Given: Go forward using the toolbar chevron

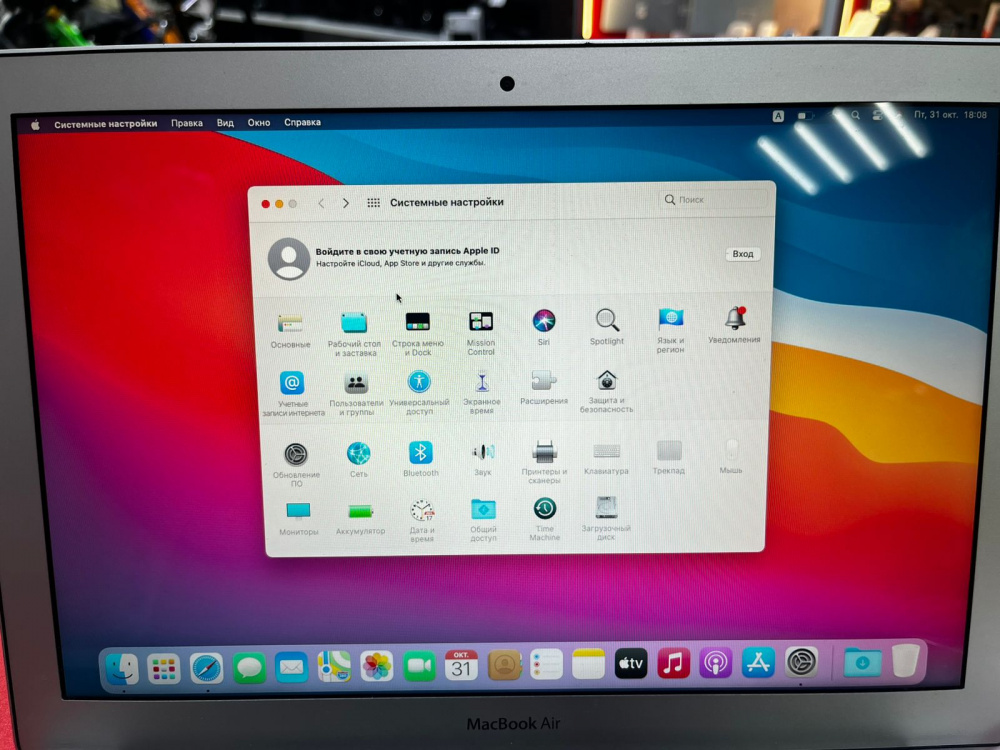Looking at the screenshot, I should [x=346, y=203].
